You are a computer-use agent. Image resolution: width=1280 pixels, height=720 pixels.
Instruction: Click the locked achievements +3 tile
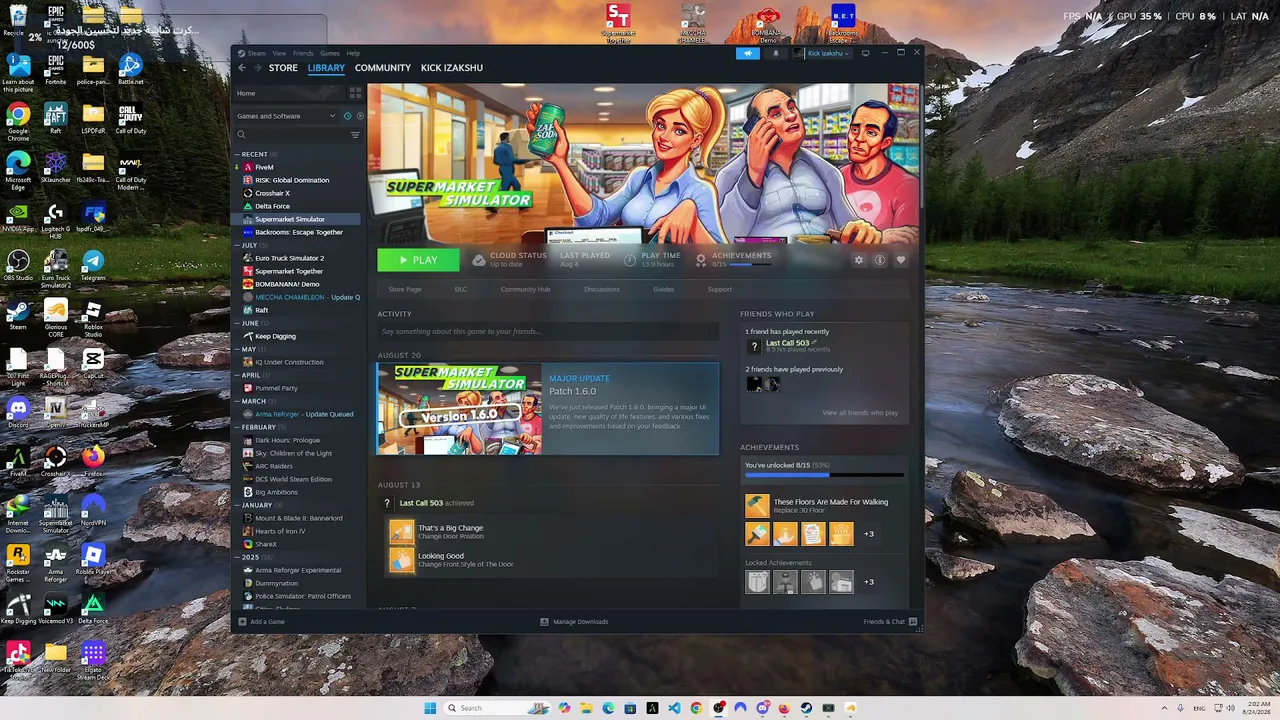869,582
